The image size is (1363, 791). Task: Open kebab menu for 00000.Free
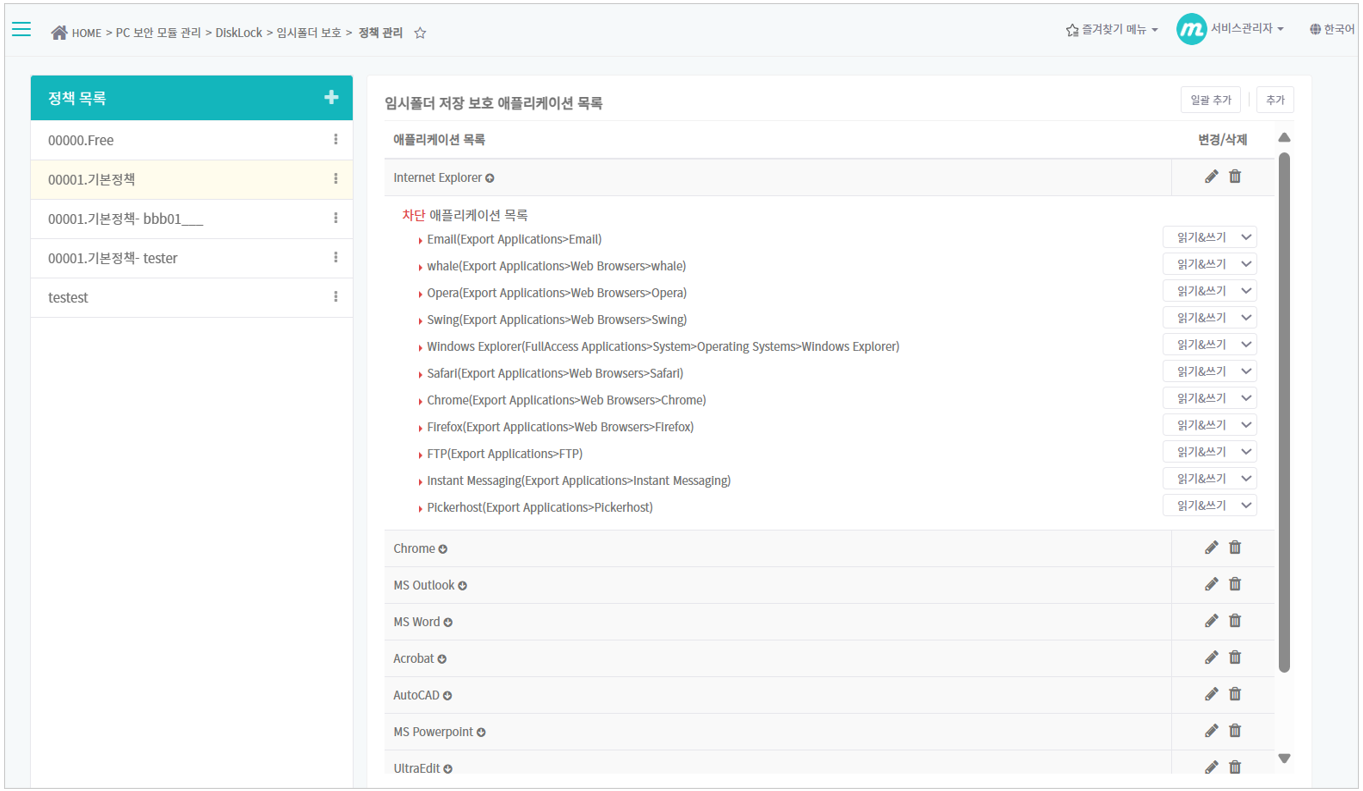coord(336,140)
